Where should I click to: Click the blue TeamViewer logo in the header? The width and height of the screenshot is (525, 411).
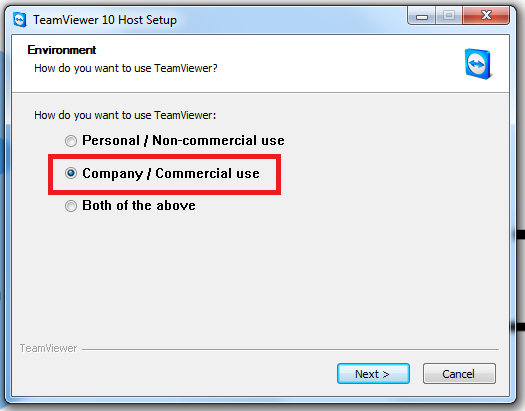point(478,64)
